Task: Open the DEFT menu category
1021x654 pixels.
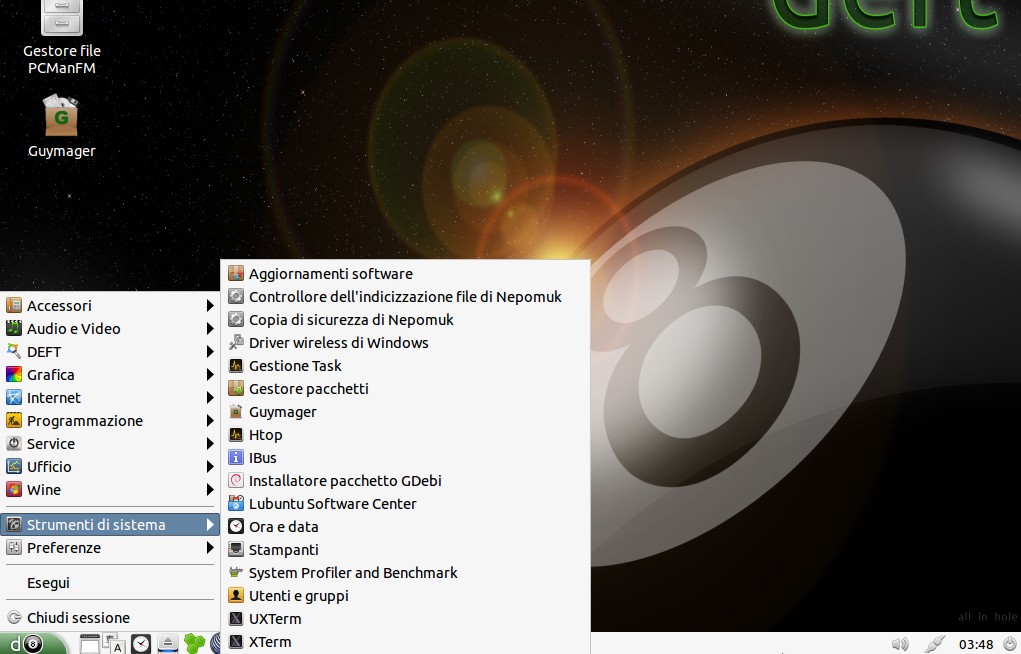Action: [109, 352]
